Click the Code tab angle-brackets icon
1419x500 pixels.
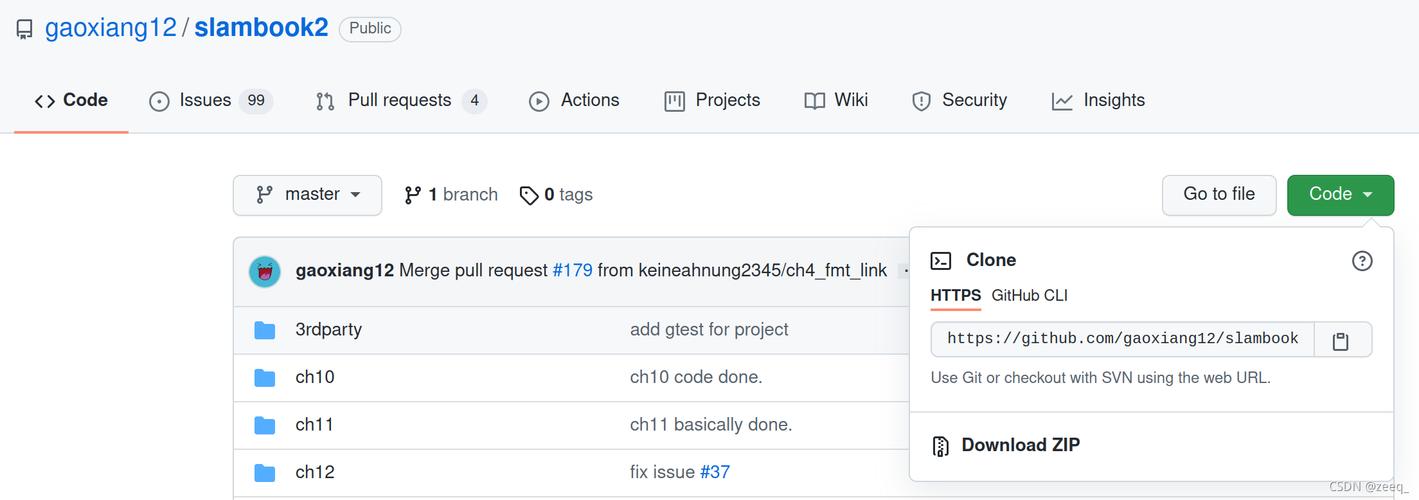tap(45, 101)
